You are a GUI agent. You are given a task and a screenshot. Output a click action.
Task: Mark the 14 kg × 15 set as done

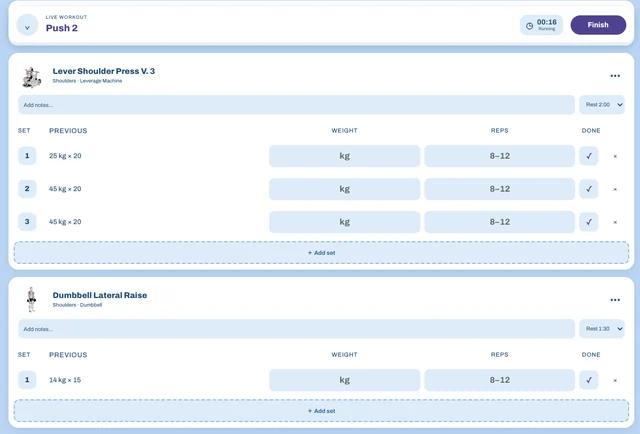coord(589,380)
